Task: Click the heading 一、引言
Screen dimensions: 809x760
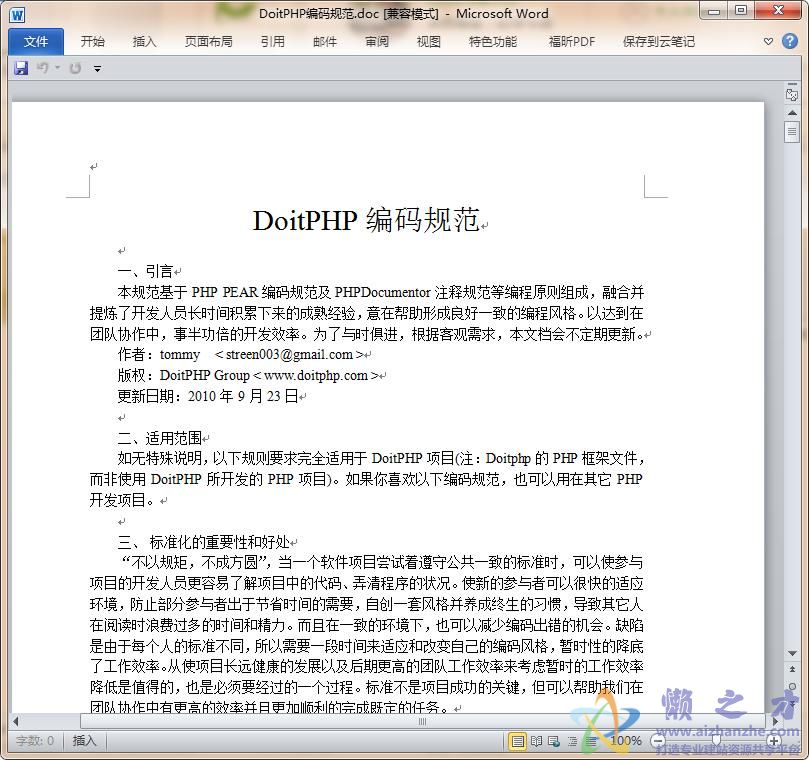Action: pos(145,271)
